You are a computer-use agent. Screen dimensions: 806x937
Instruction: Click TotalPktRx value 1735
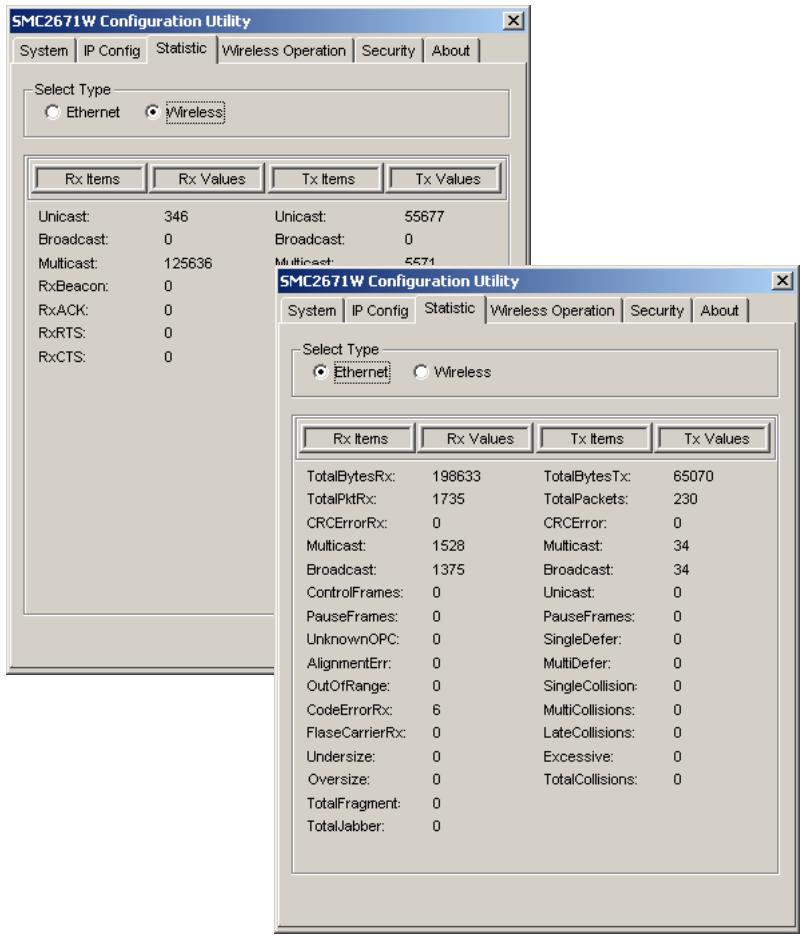[448, 499]
